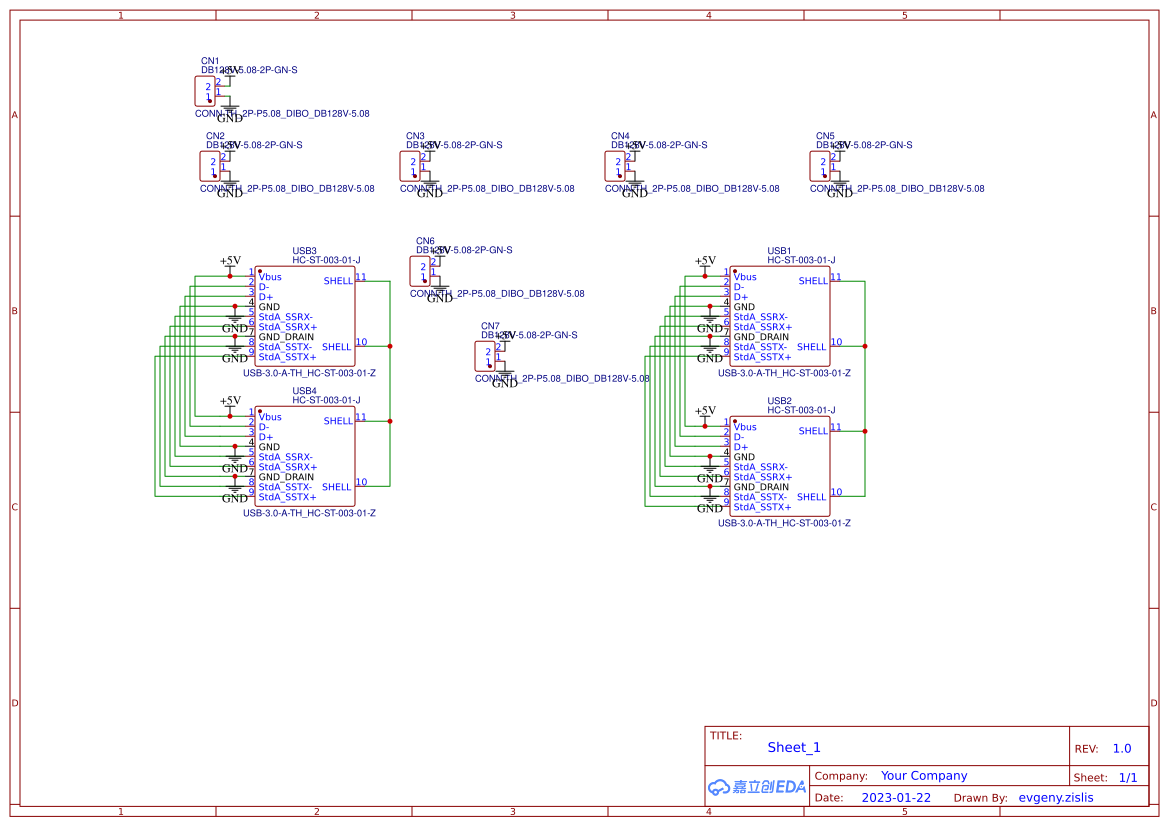Select the D+ pin label on USB1
The width and height of the screenshot is (1169, 827).
(x=740, y=297)
